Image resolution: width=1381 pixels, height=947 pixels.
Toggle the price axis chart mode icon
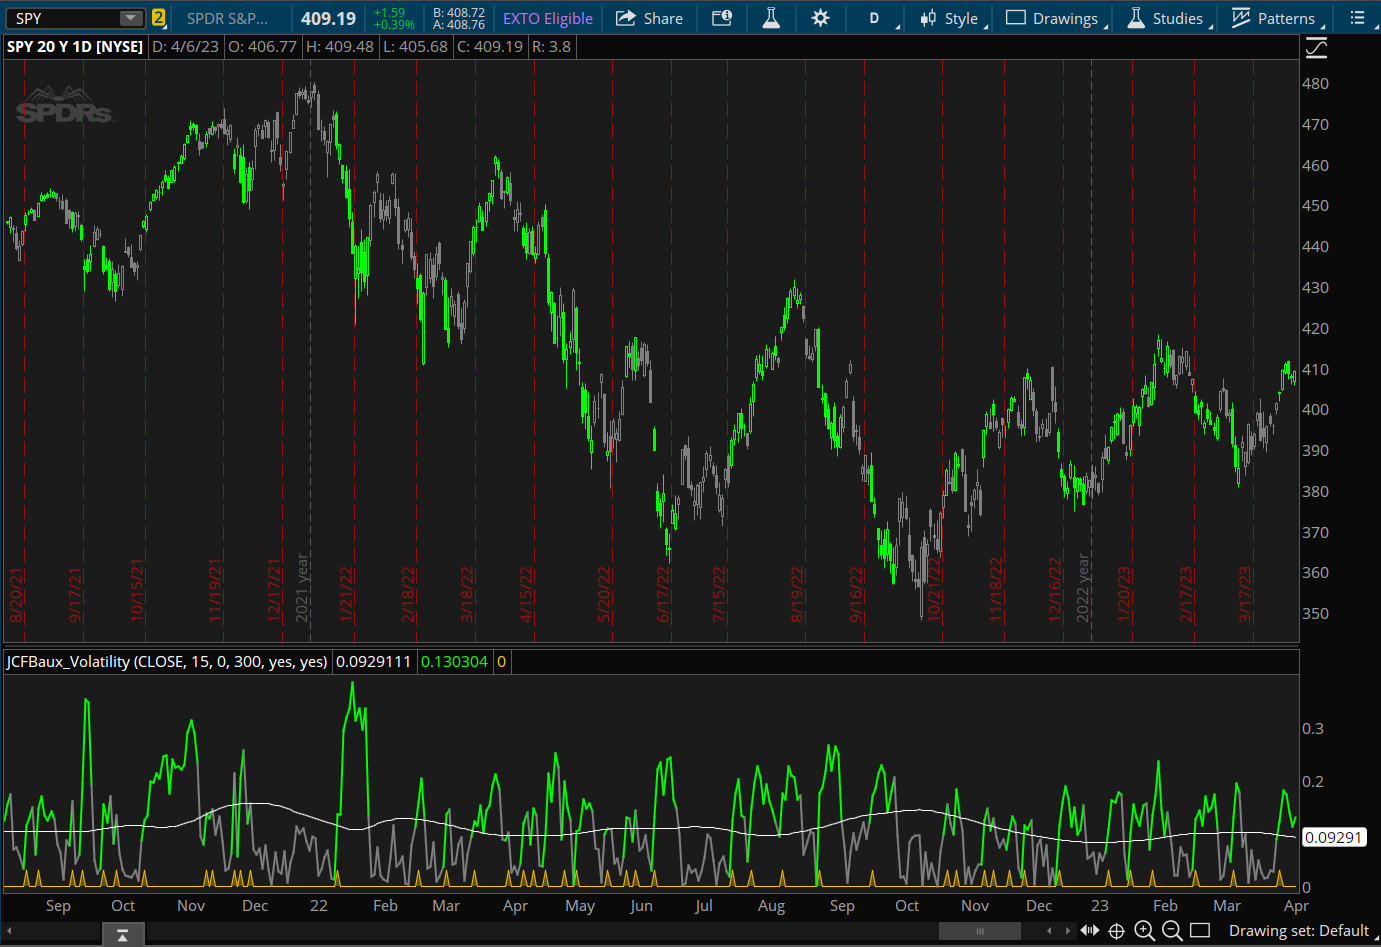point(1316,47)
